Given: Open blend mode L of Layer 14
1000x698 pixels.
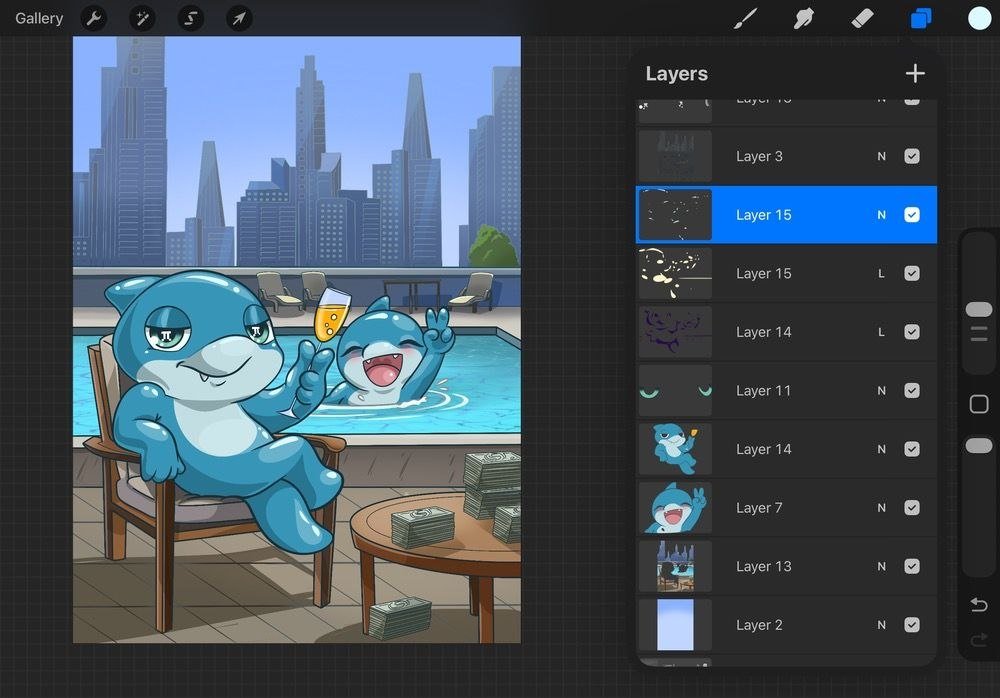Looking at the screenshot, I should pos(881,332).
